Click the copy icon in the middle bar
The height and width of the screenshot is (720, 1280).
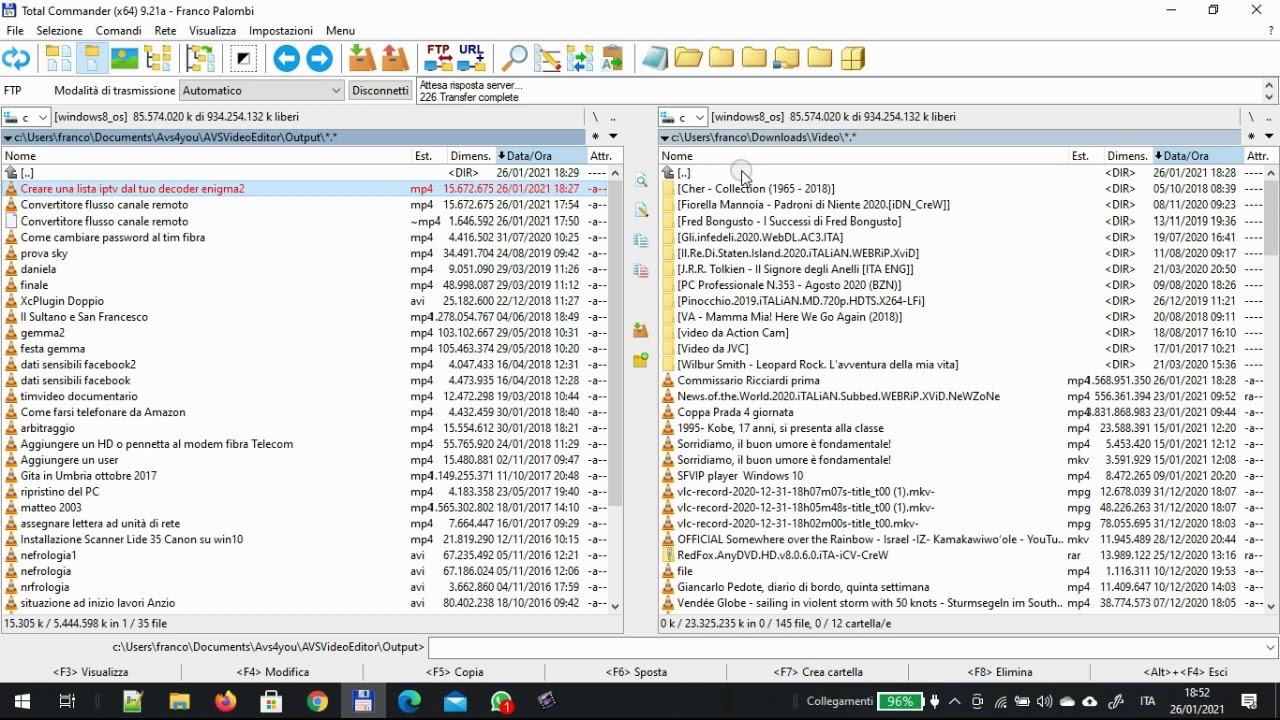point(641,241)
